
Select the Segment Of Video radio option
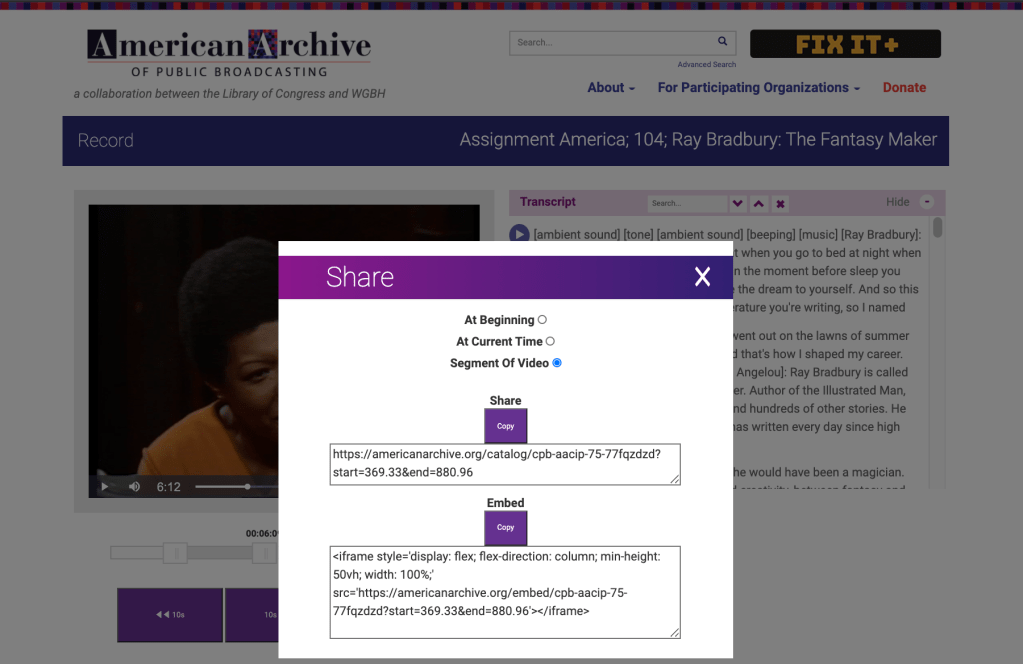click(x=557, y=363)
